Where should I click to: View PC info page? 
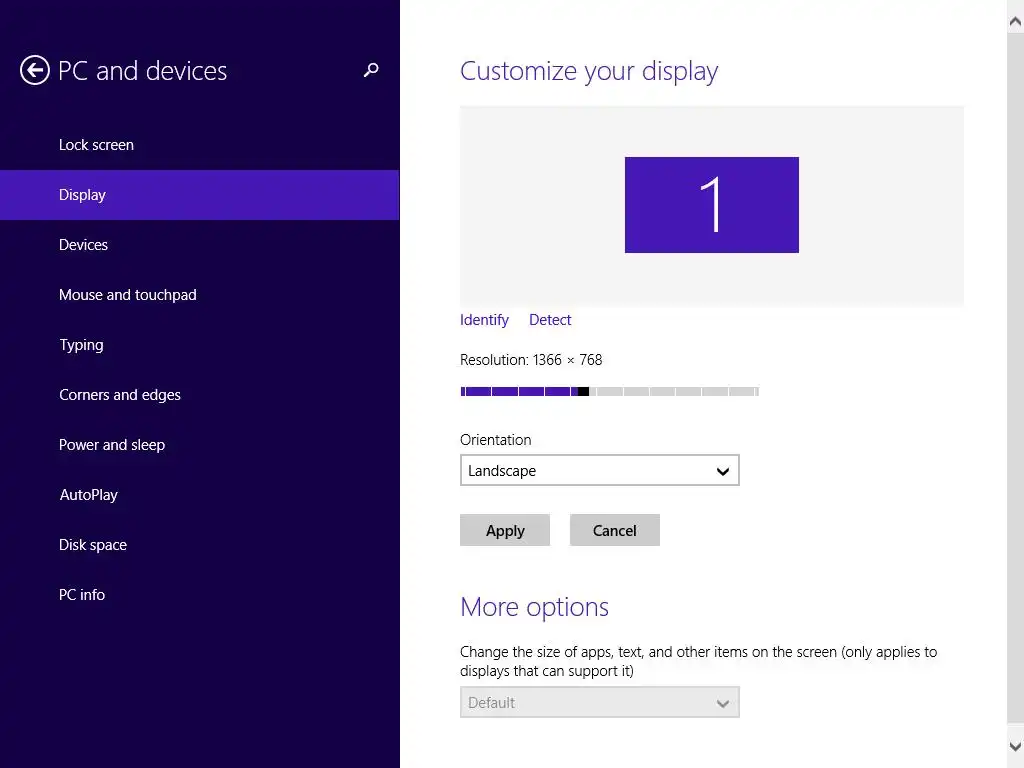tap(199, 594)
